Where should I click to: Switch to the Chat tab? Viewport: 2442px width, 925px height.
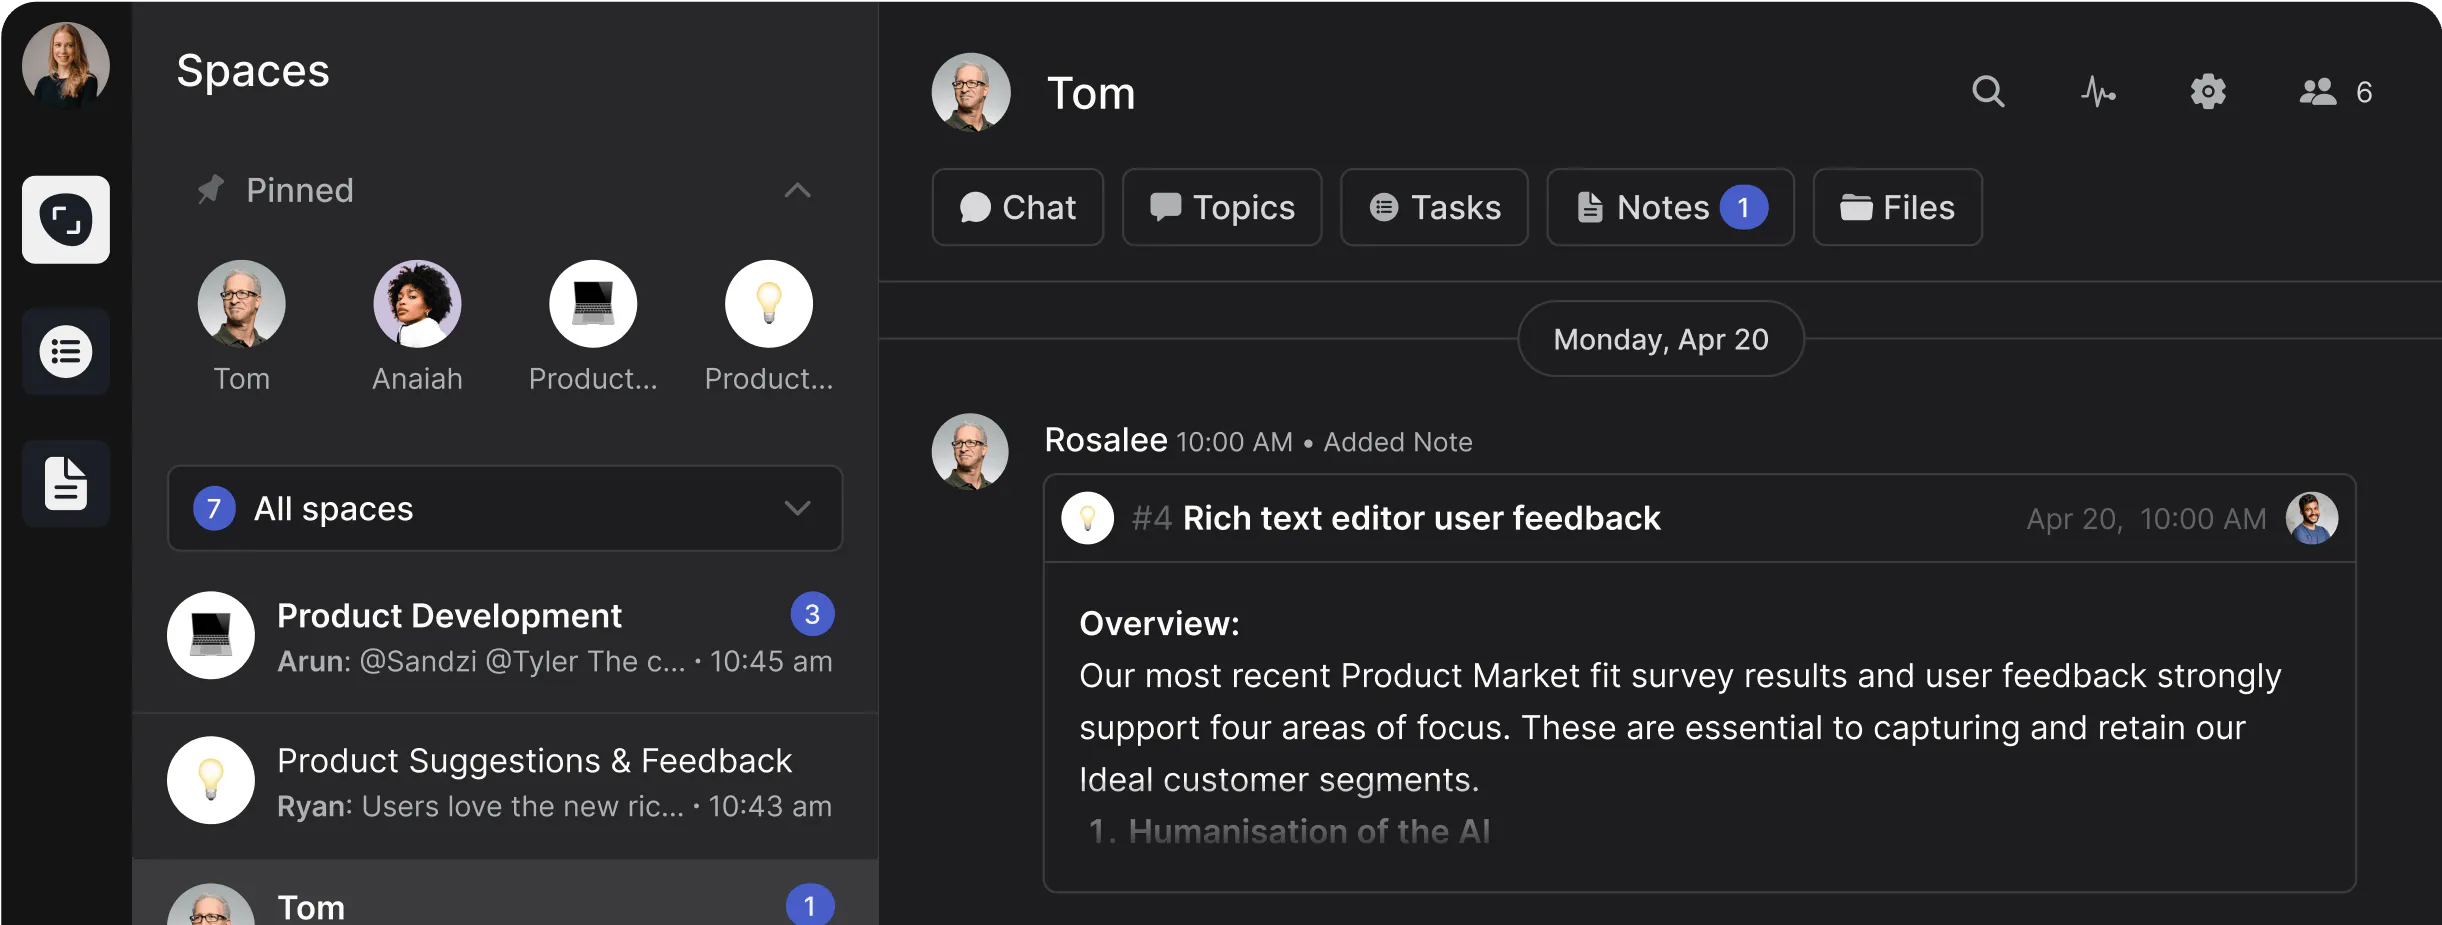click(1018, 207)
